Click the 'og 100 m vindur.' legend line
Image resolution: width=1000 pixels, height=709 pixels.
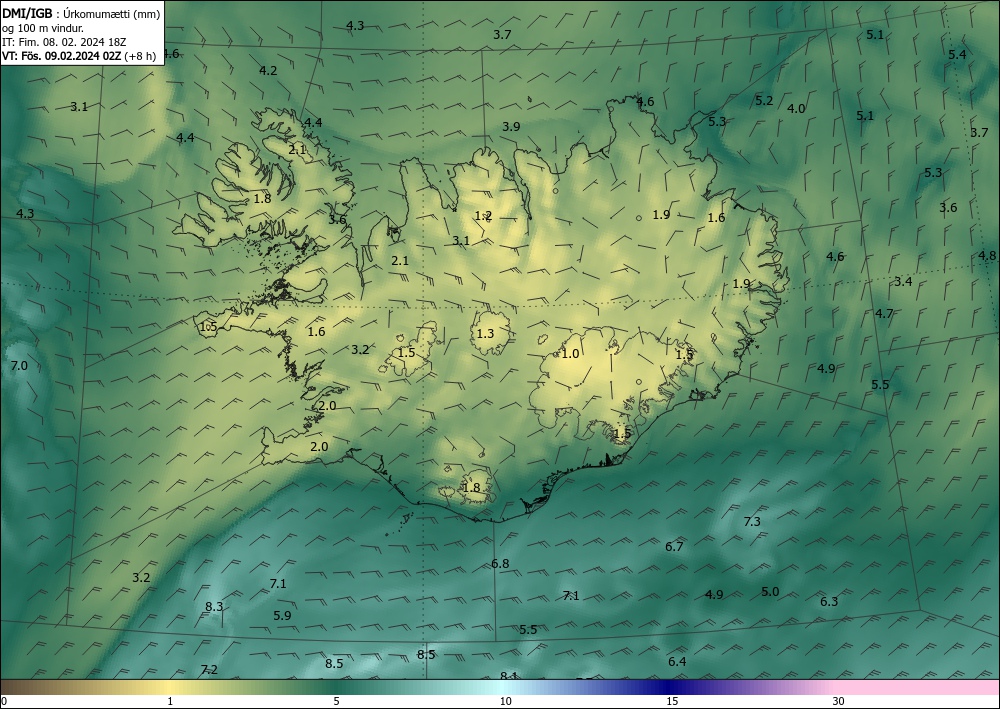[x=43, y=28]
